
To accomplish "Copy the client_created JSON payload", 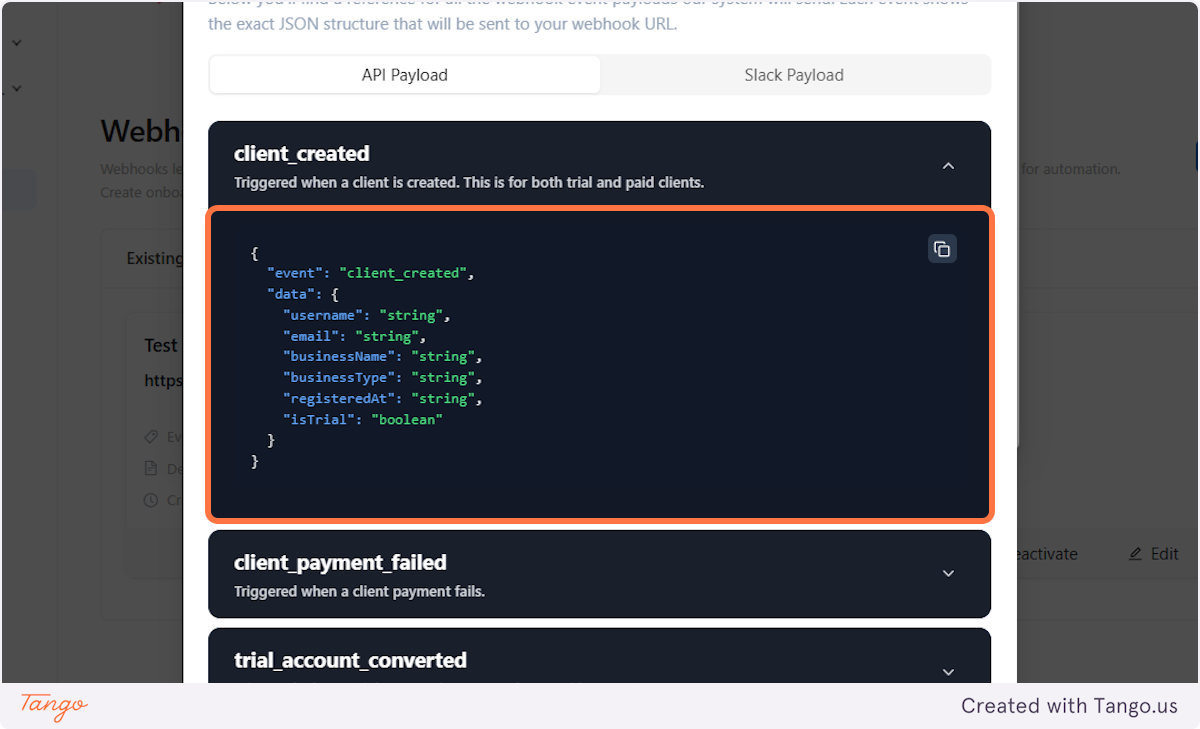I will coord(942,249).
